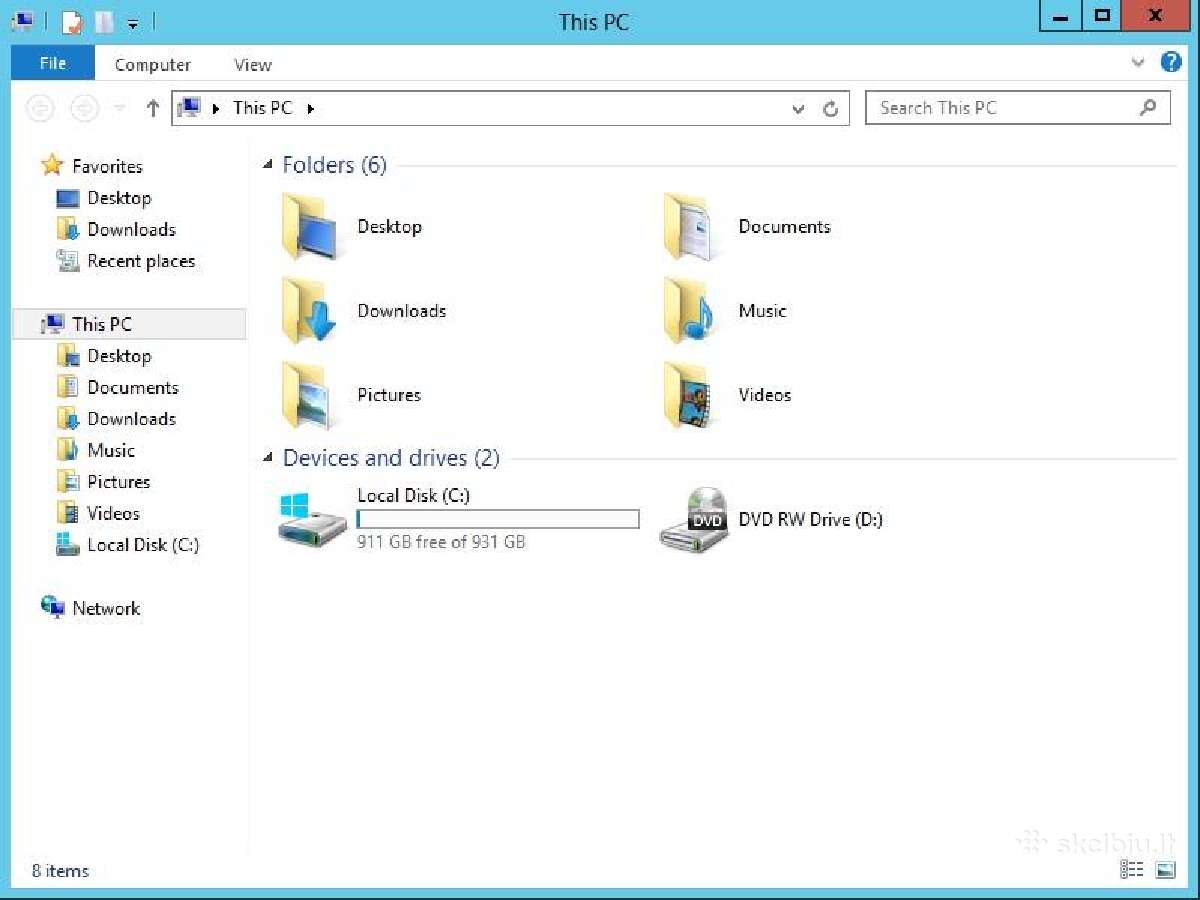Switch to large icons view using the status bar icon
Image resolution: width=1200 pixels, height=900 pixels.
[1166, 869]
